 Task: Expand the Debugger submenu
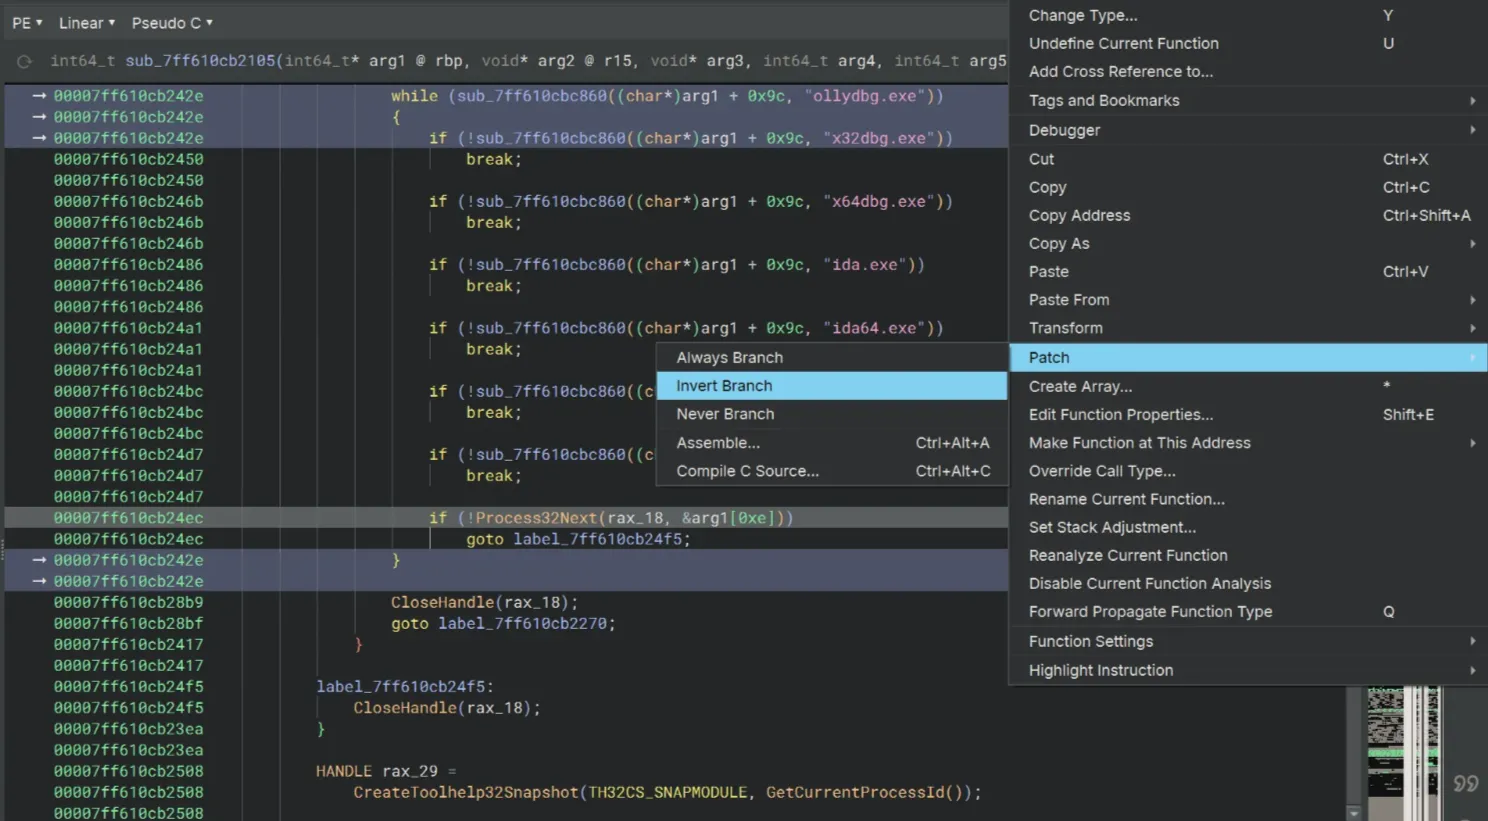pyautogui.click(x=1064, y=130)
